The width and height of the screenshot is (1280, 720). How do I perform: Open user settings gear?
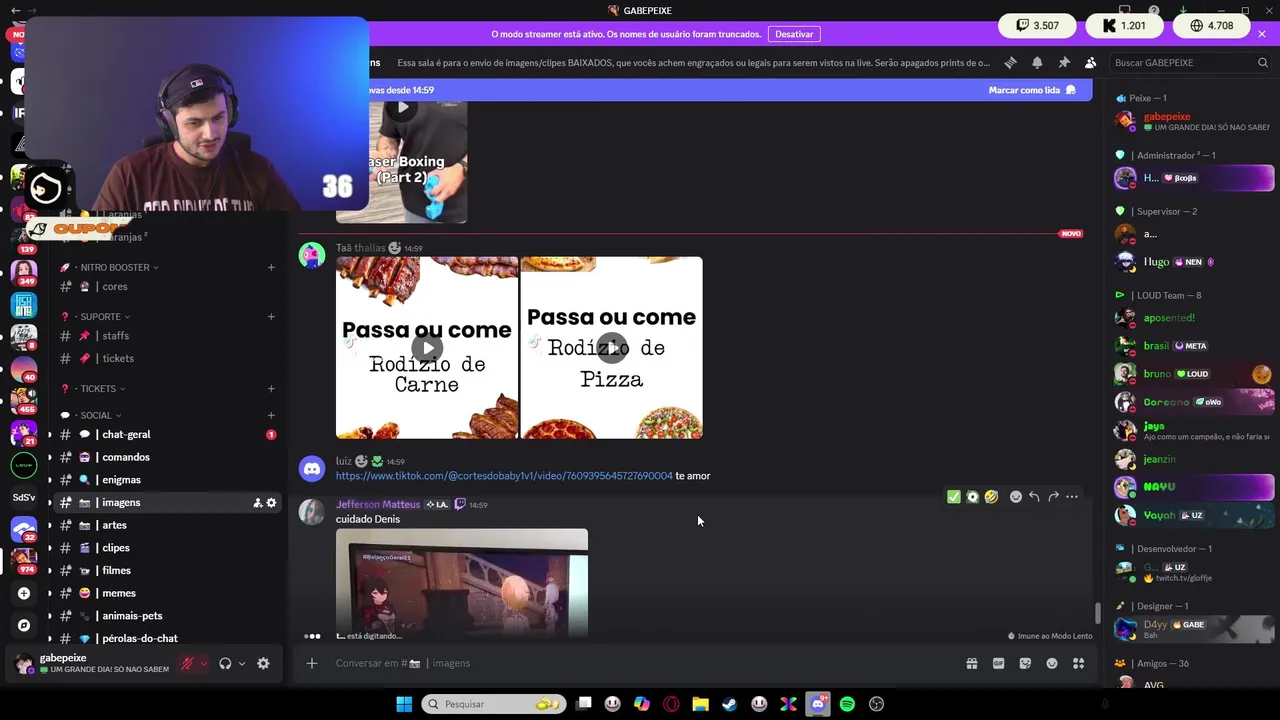[x=263, y=663]
